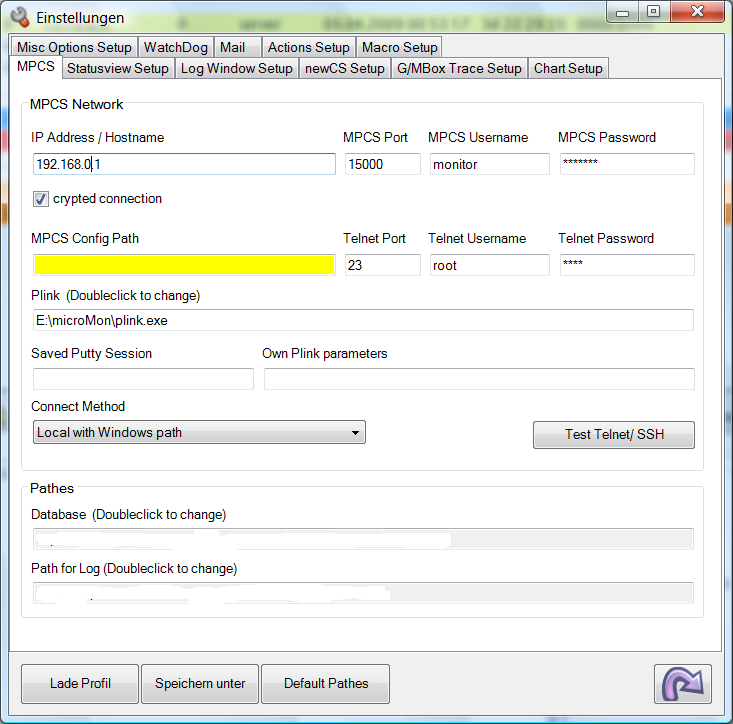Open the G/MBox Trace Setup tab
This screenshot has width=733, height=724.
[459, 68]
